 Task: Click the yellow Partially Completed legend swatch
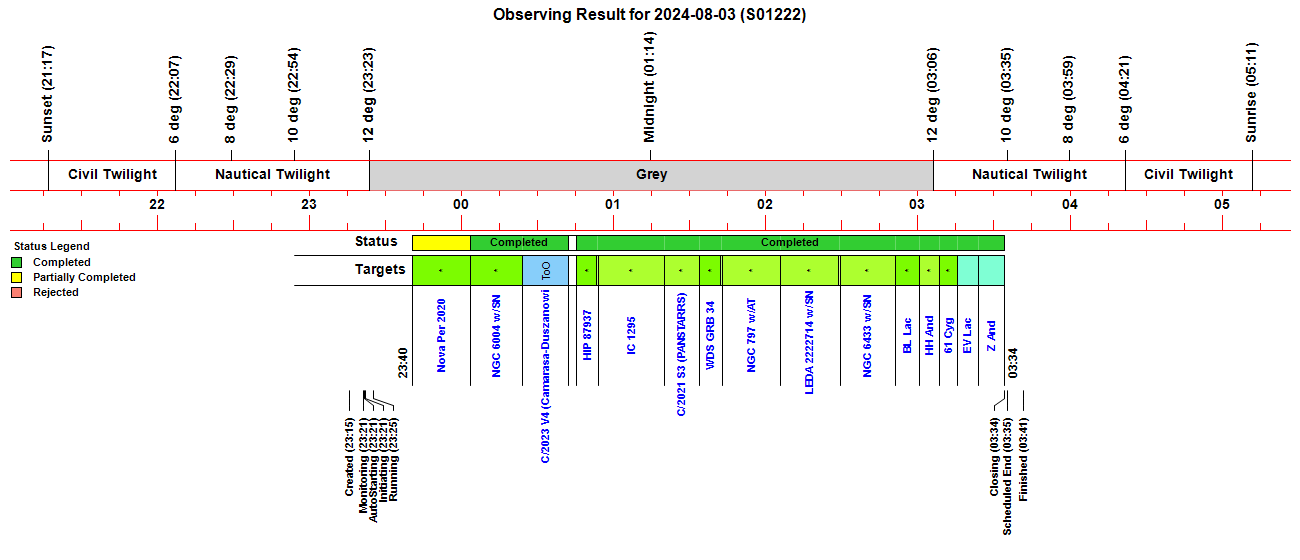point(16,277)
